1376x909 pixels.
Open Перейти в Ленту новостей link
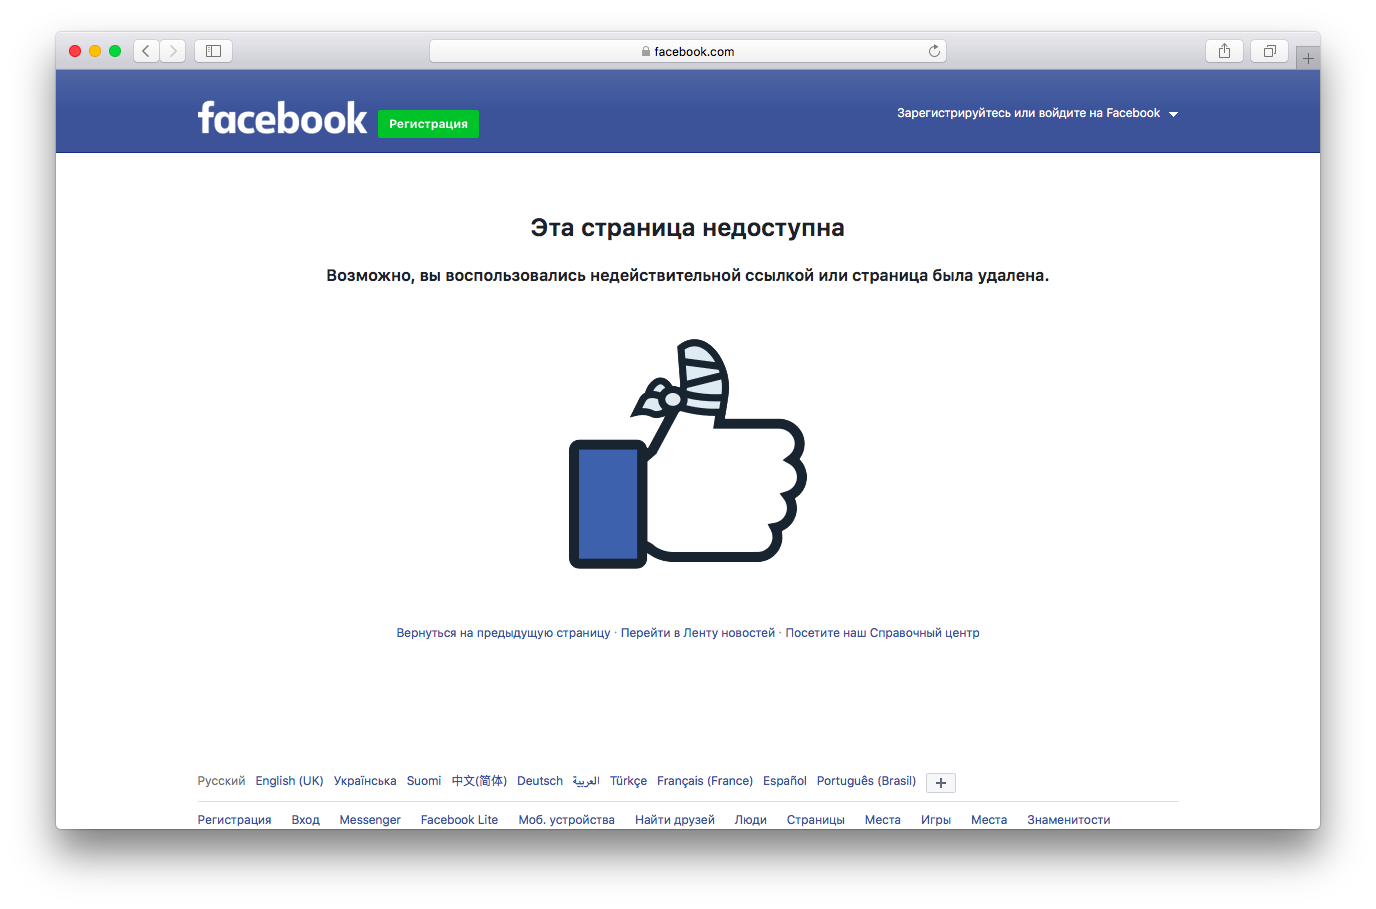[x=698, y=633]
